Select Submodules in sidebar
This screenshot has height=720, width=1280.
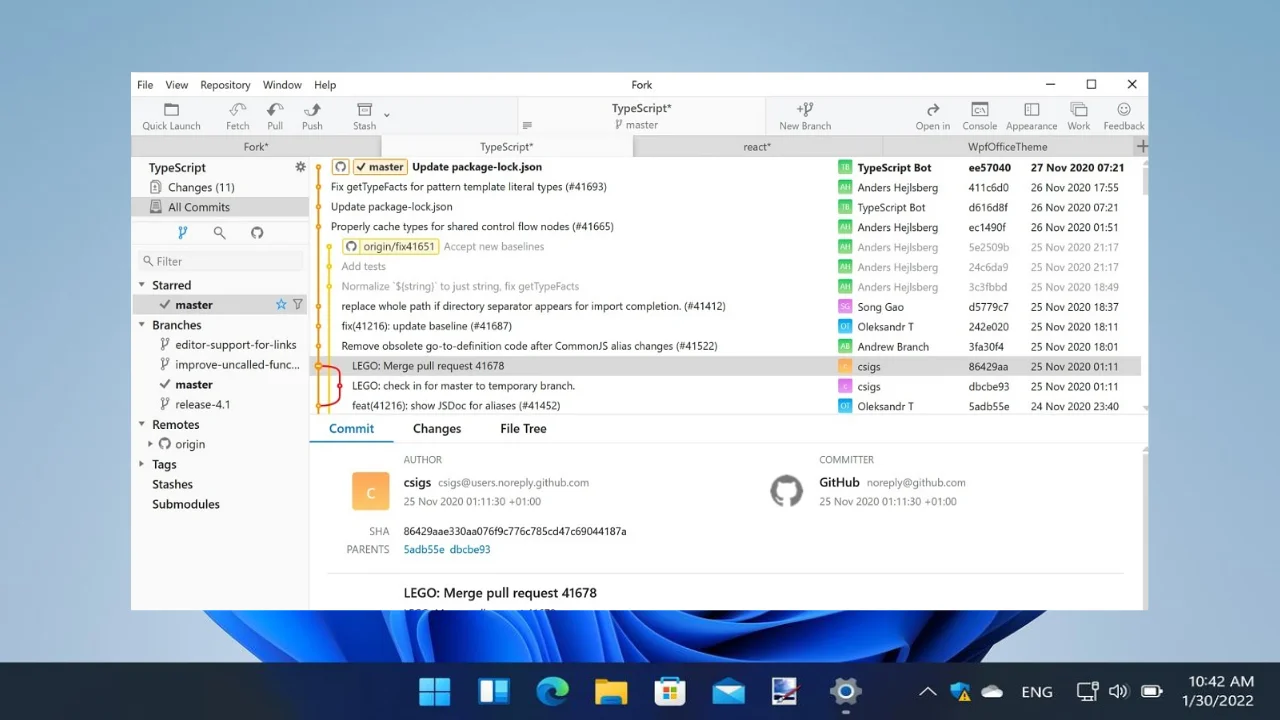(186, 504)
